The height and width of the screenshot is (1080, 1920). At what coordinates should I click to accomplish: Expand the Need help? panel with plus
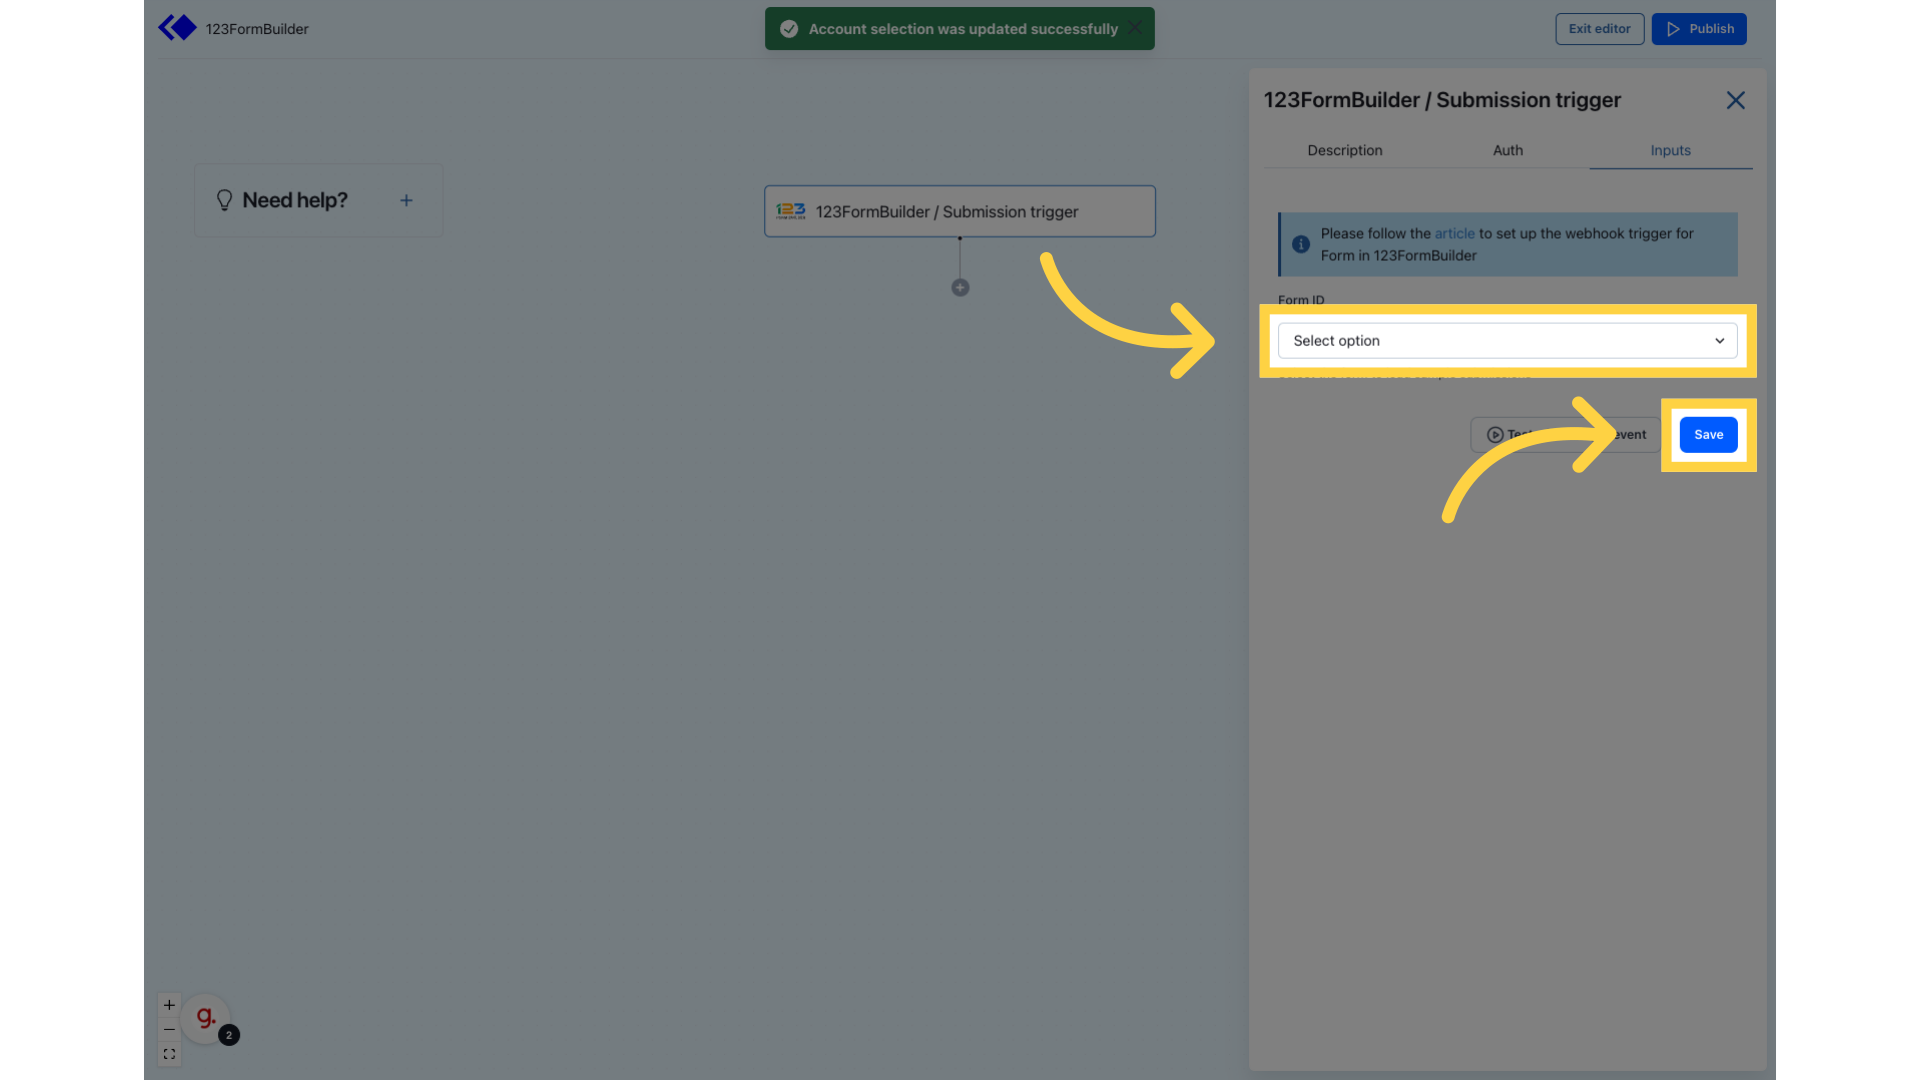pyautogui.click(x=406, y=200)
